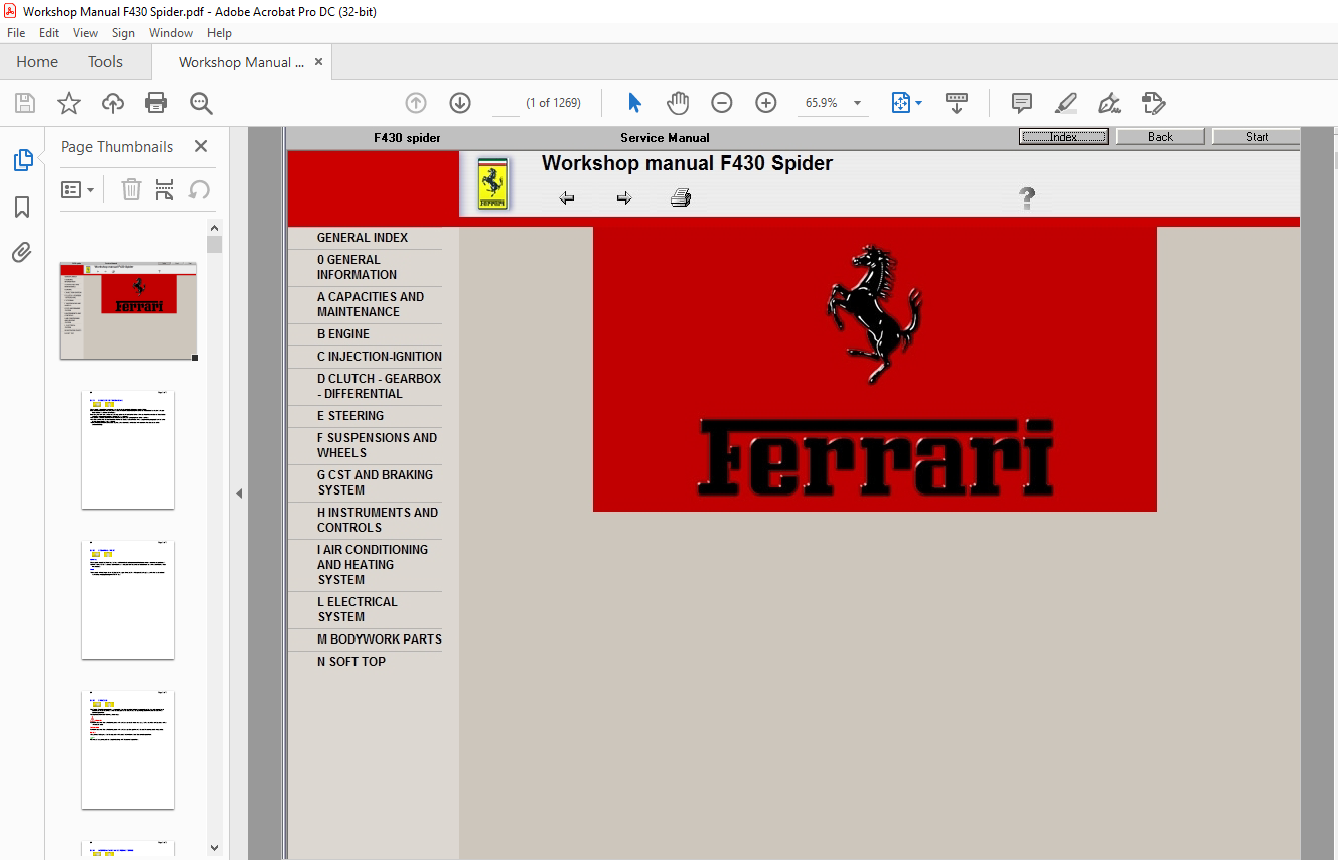This screenshot has height=860, width=1338.
Task: Open the Bookmarks panel icon
Action: point(22,207)
